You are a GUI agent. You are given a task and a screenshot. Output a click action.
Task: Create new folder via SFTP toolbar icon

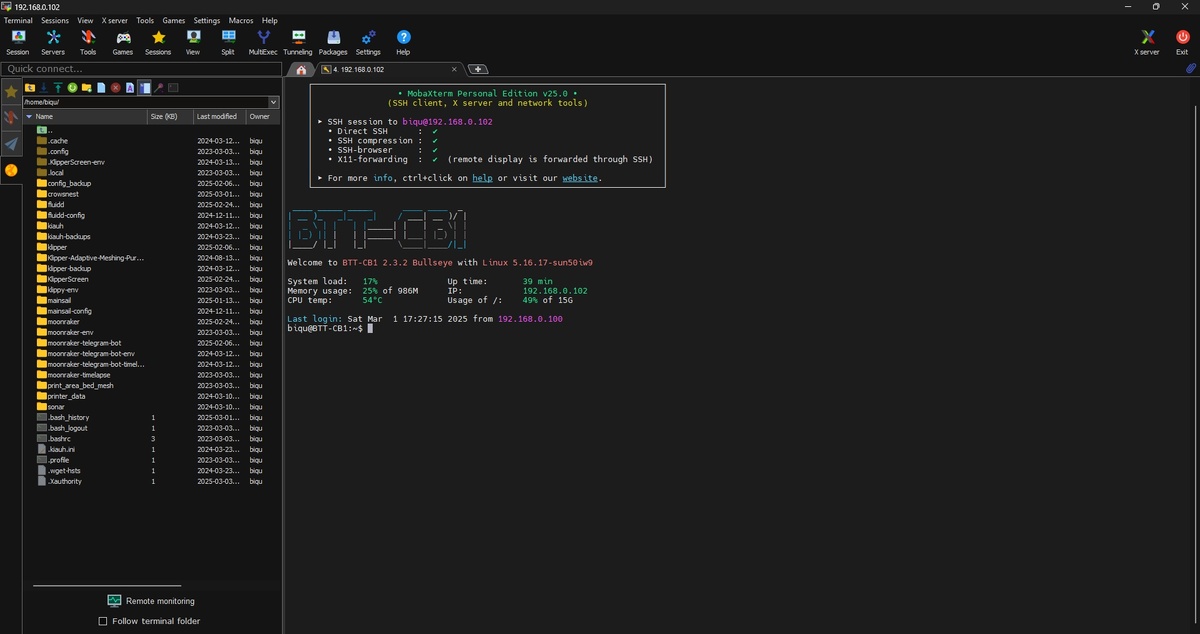[x=87, y=88]
